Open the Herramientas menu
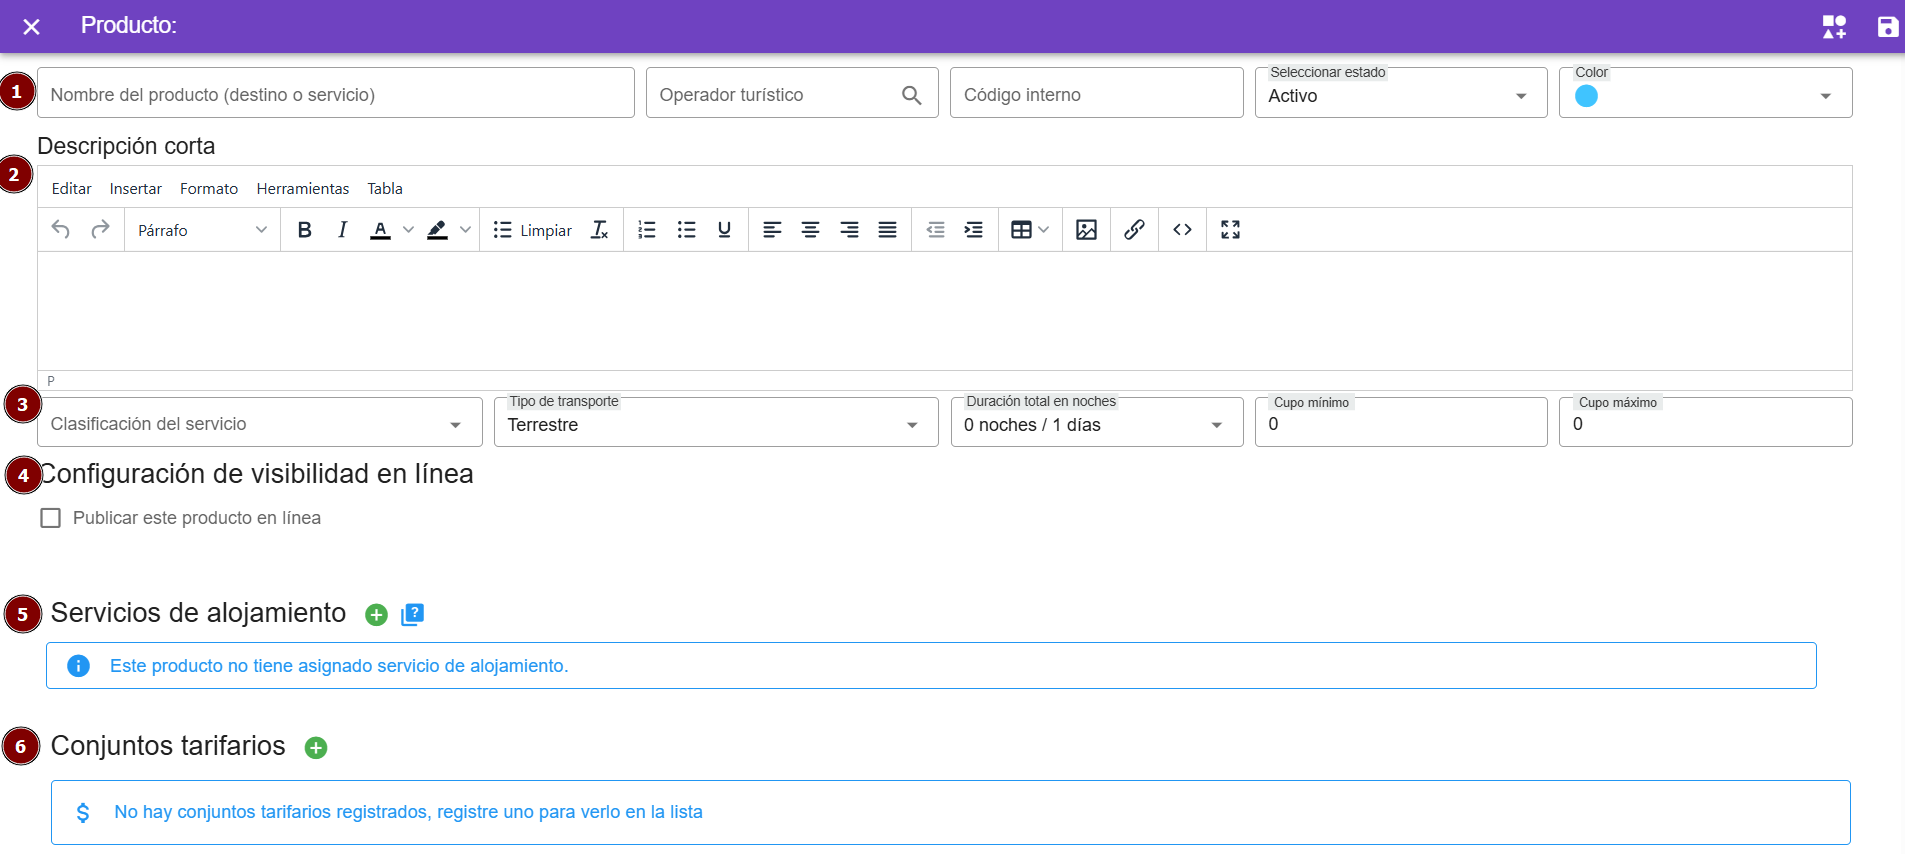Image resolution: width=1905 pixels, height=854 pixels. [302, 189]
